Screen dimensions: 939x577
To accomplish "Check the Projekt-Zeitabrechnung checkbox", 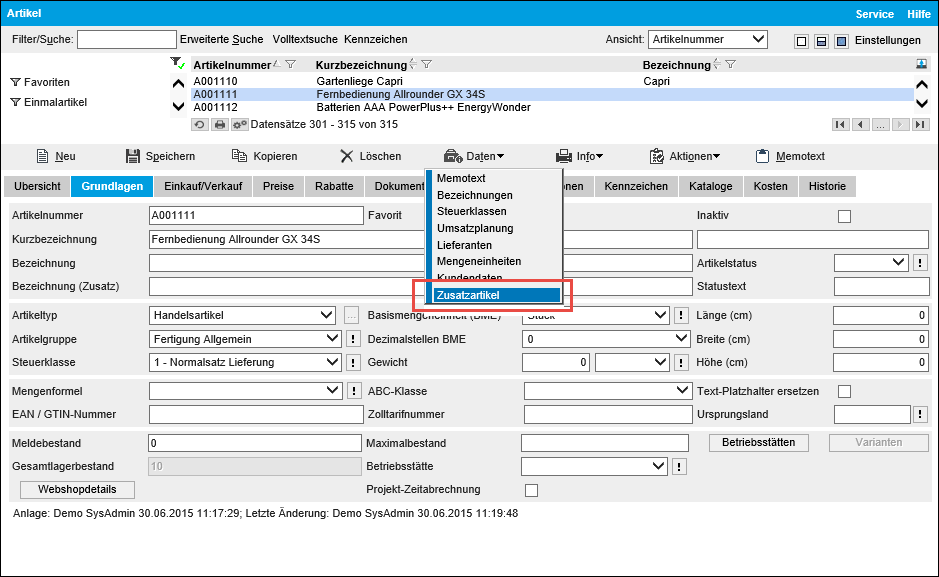I will (x=531, y=490).
